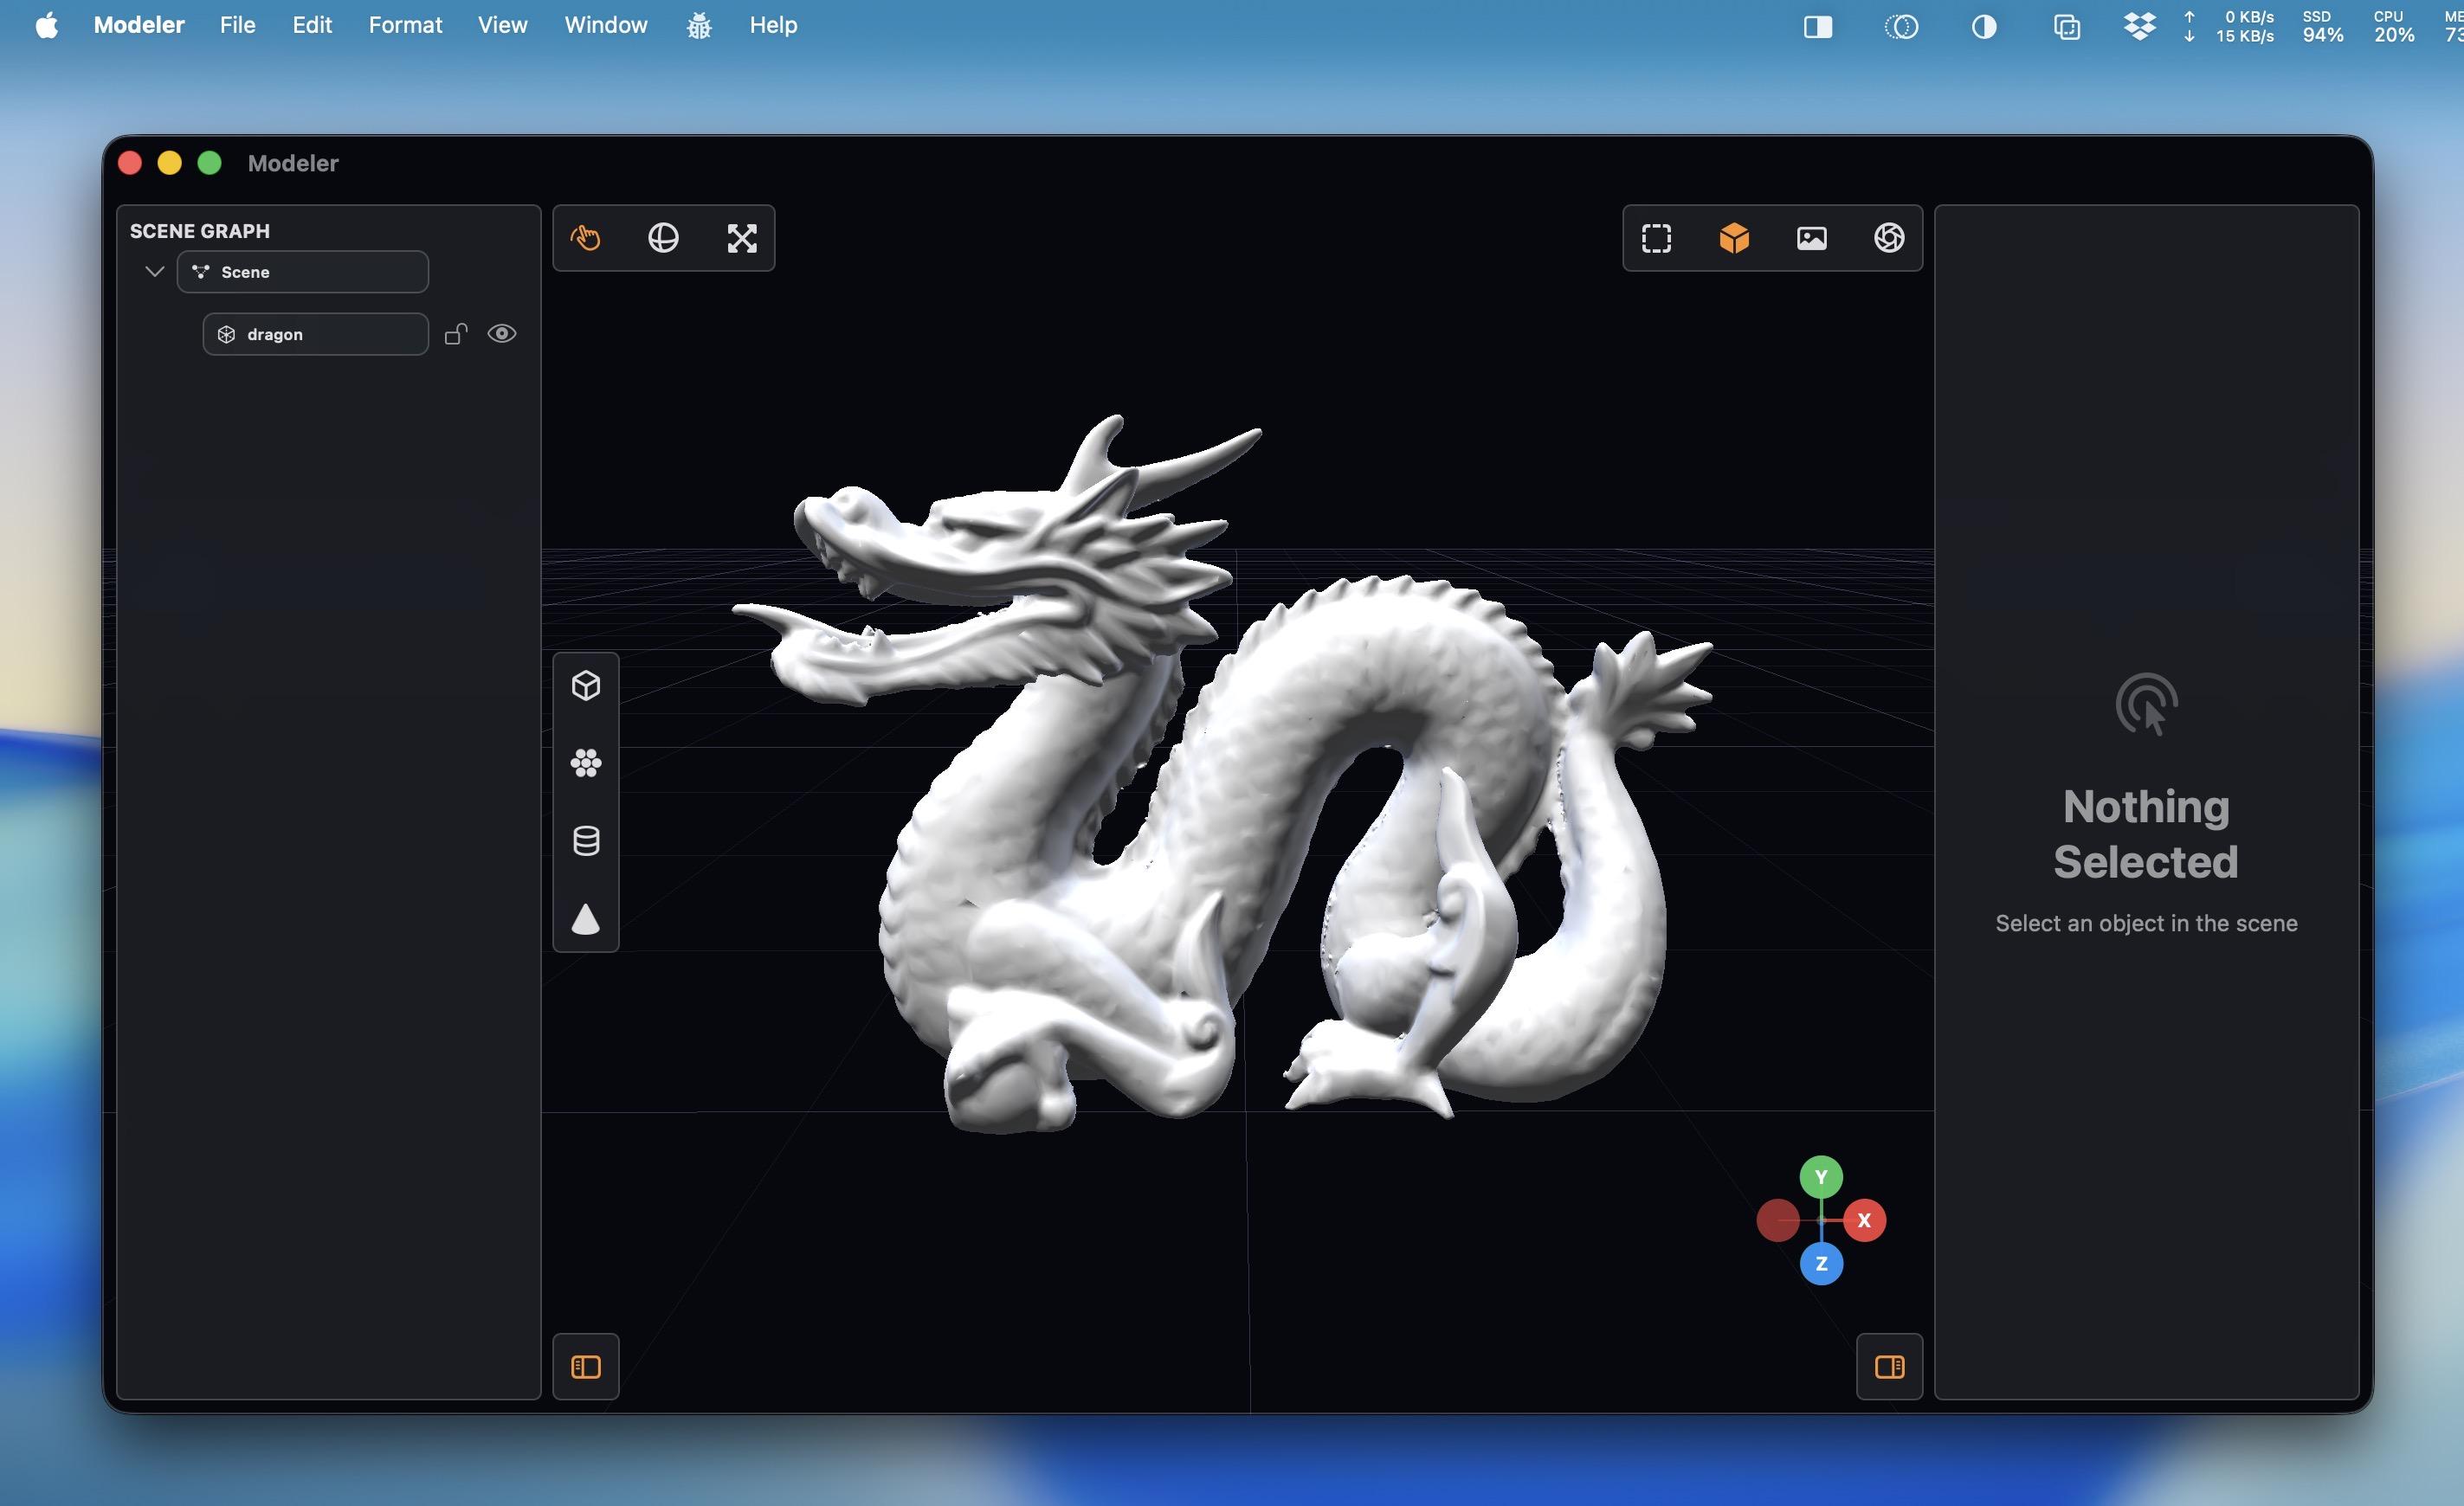The image size is (2464, 1506).
Task: Select the Scene node in scene graph
Action: click(x=303, y=272)
